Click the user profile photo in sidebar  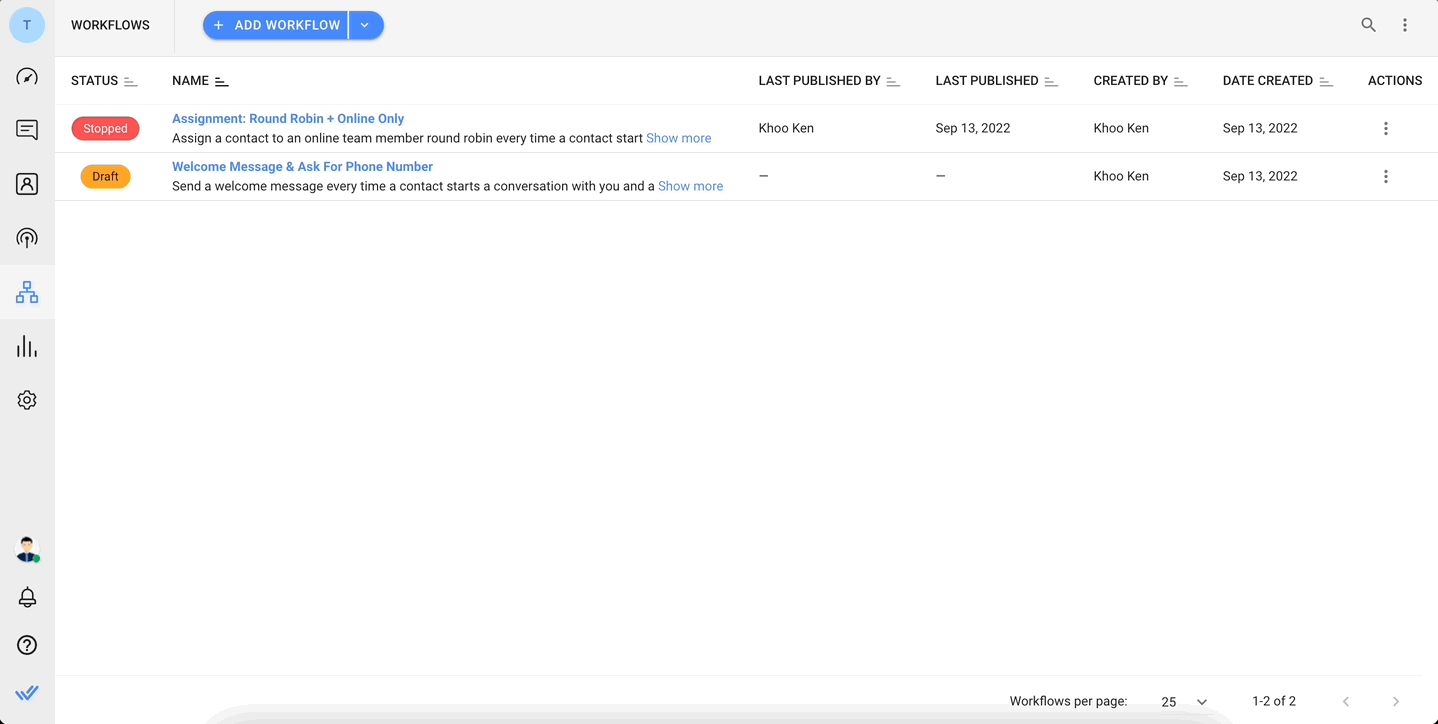pos(27,549)
